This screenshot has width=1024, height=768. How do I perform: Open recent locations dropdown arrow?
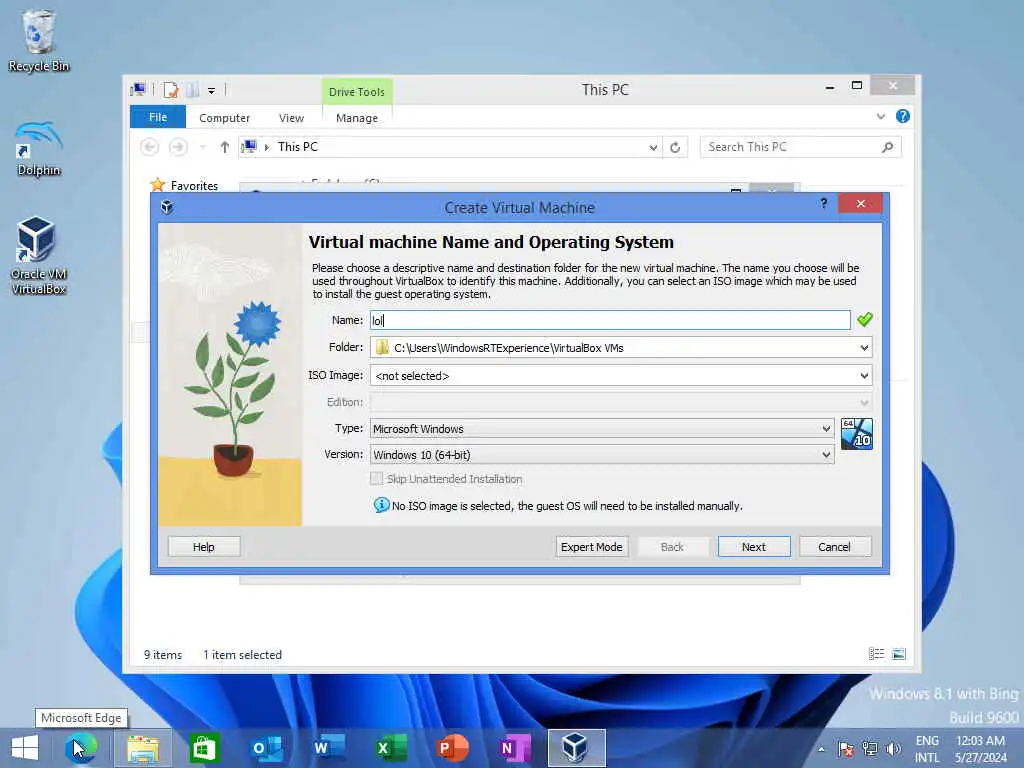203,147
